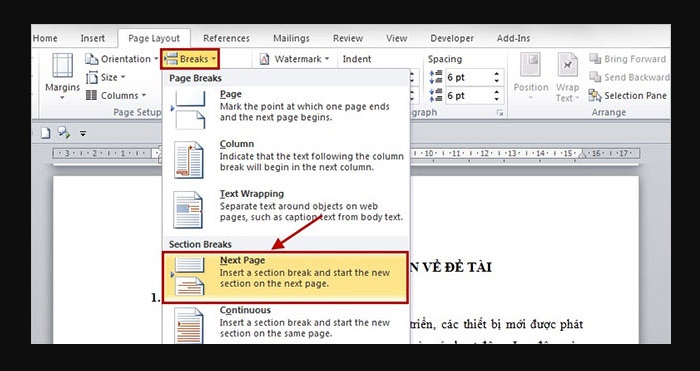The image size is (700, 371).
Task: Click the Column break thumbnail icon
Action: tap(188, 160)
